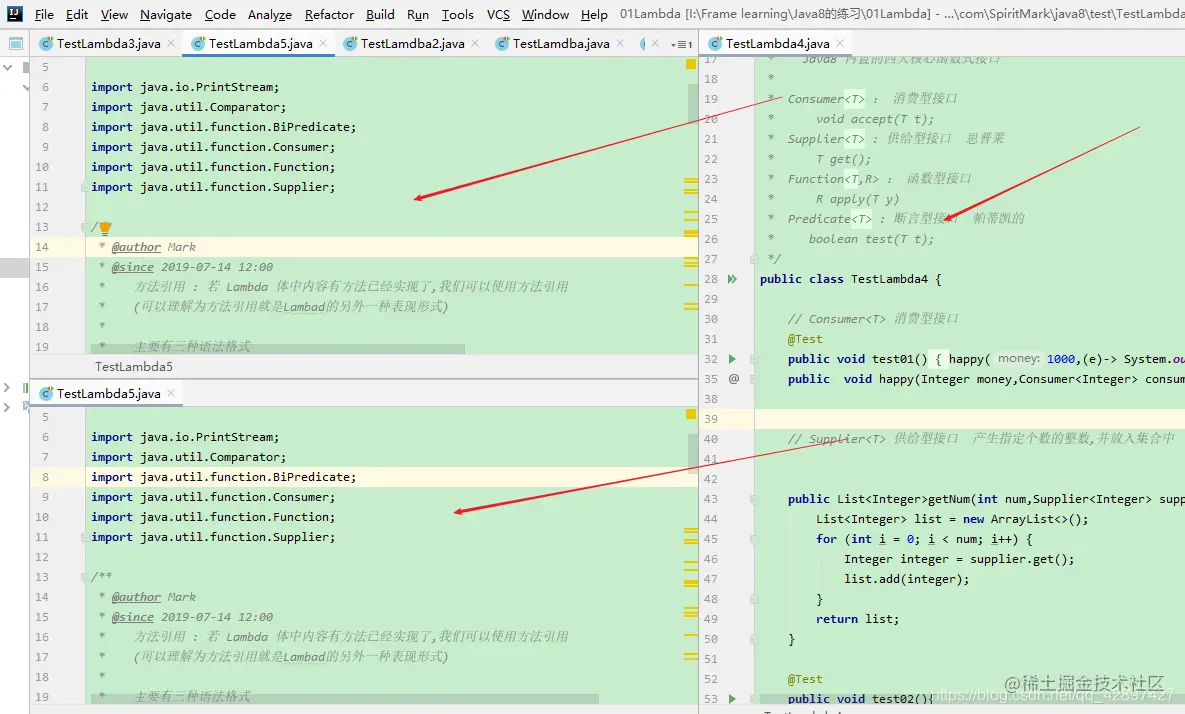Close the TestLambda4.java tab

tap(840, 44)
